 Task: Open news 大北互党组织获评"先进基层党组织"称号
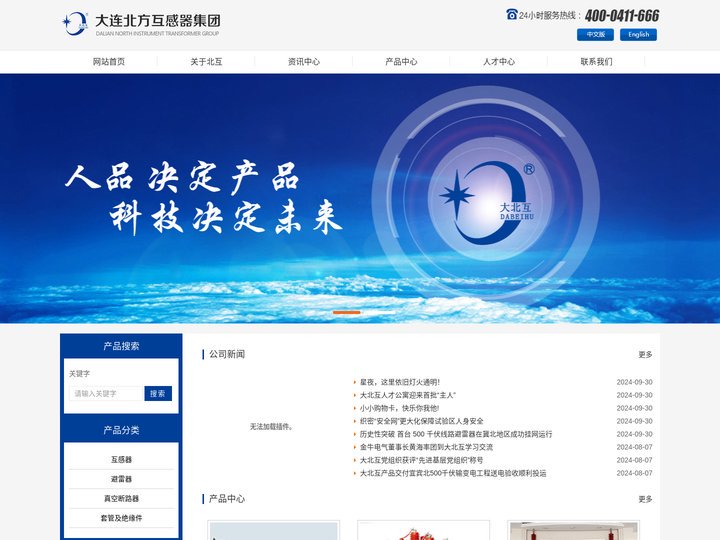[x=421, y=460]
